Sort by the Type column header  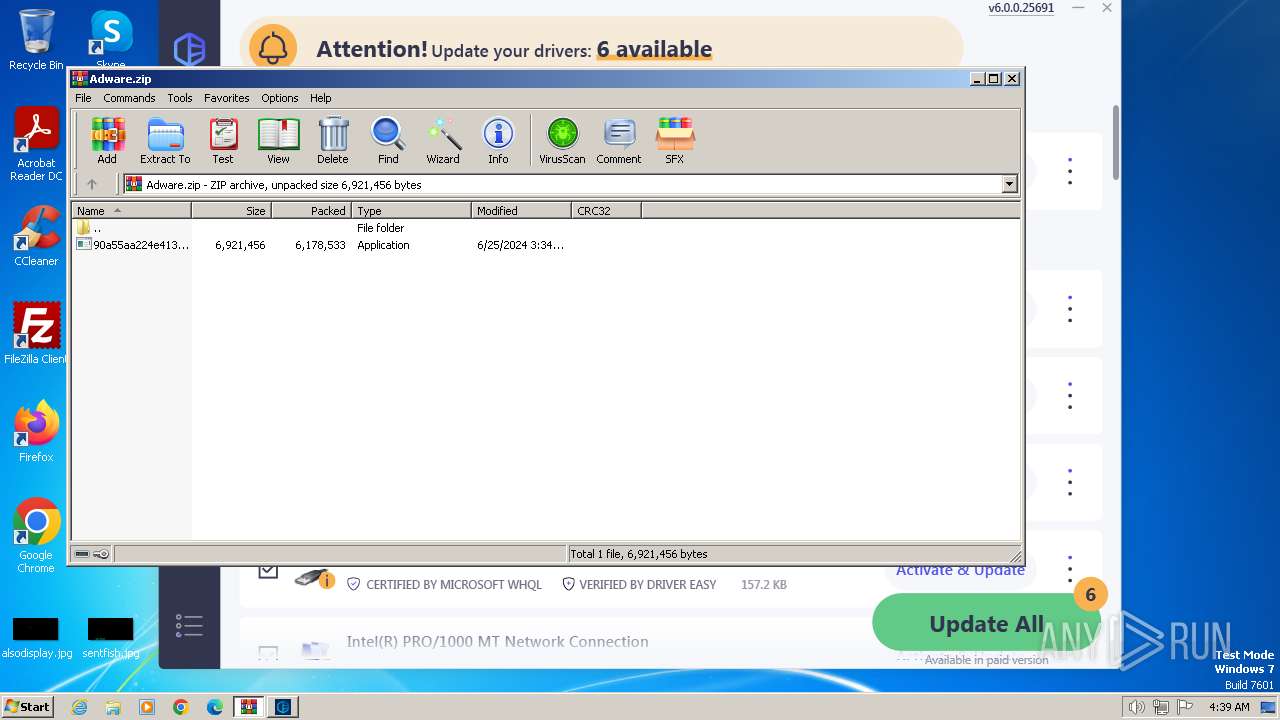click(411, 211)
